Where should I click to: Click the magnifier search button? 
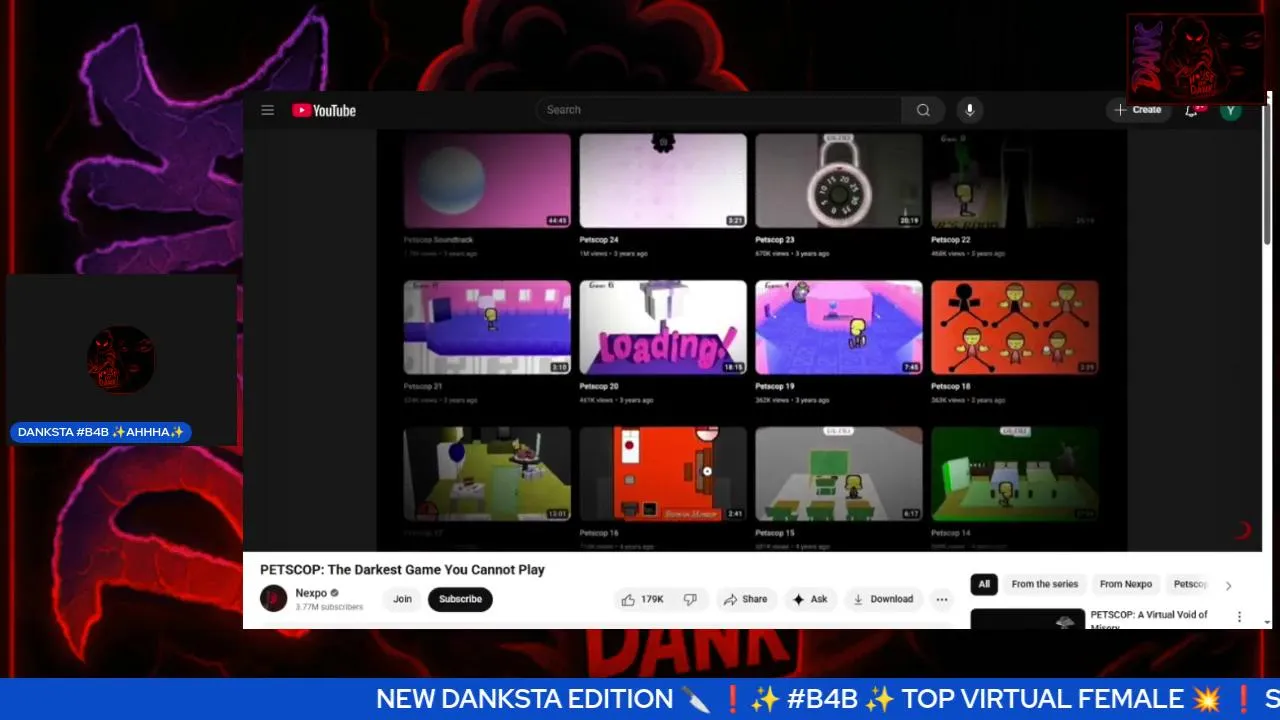[923, 110]
